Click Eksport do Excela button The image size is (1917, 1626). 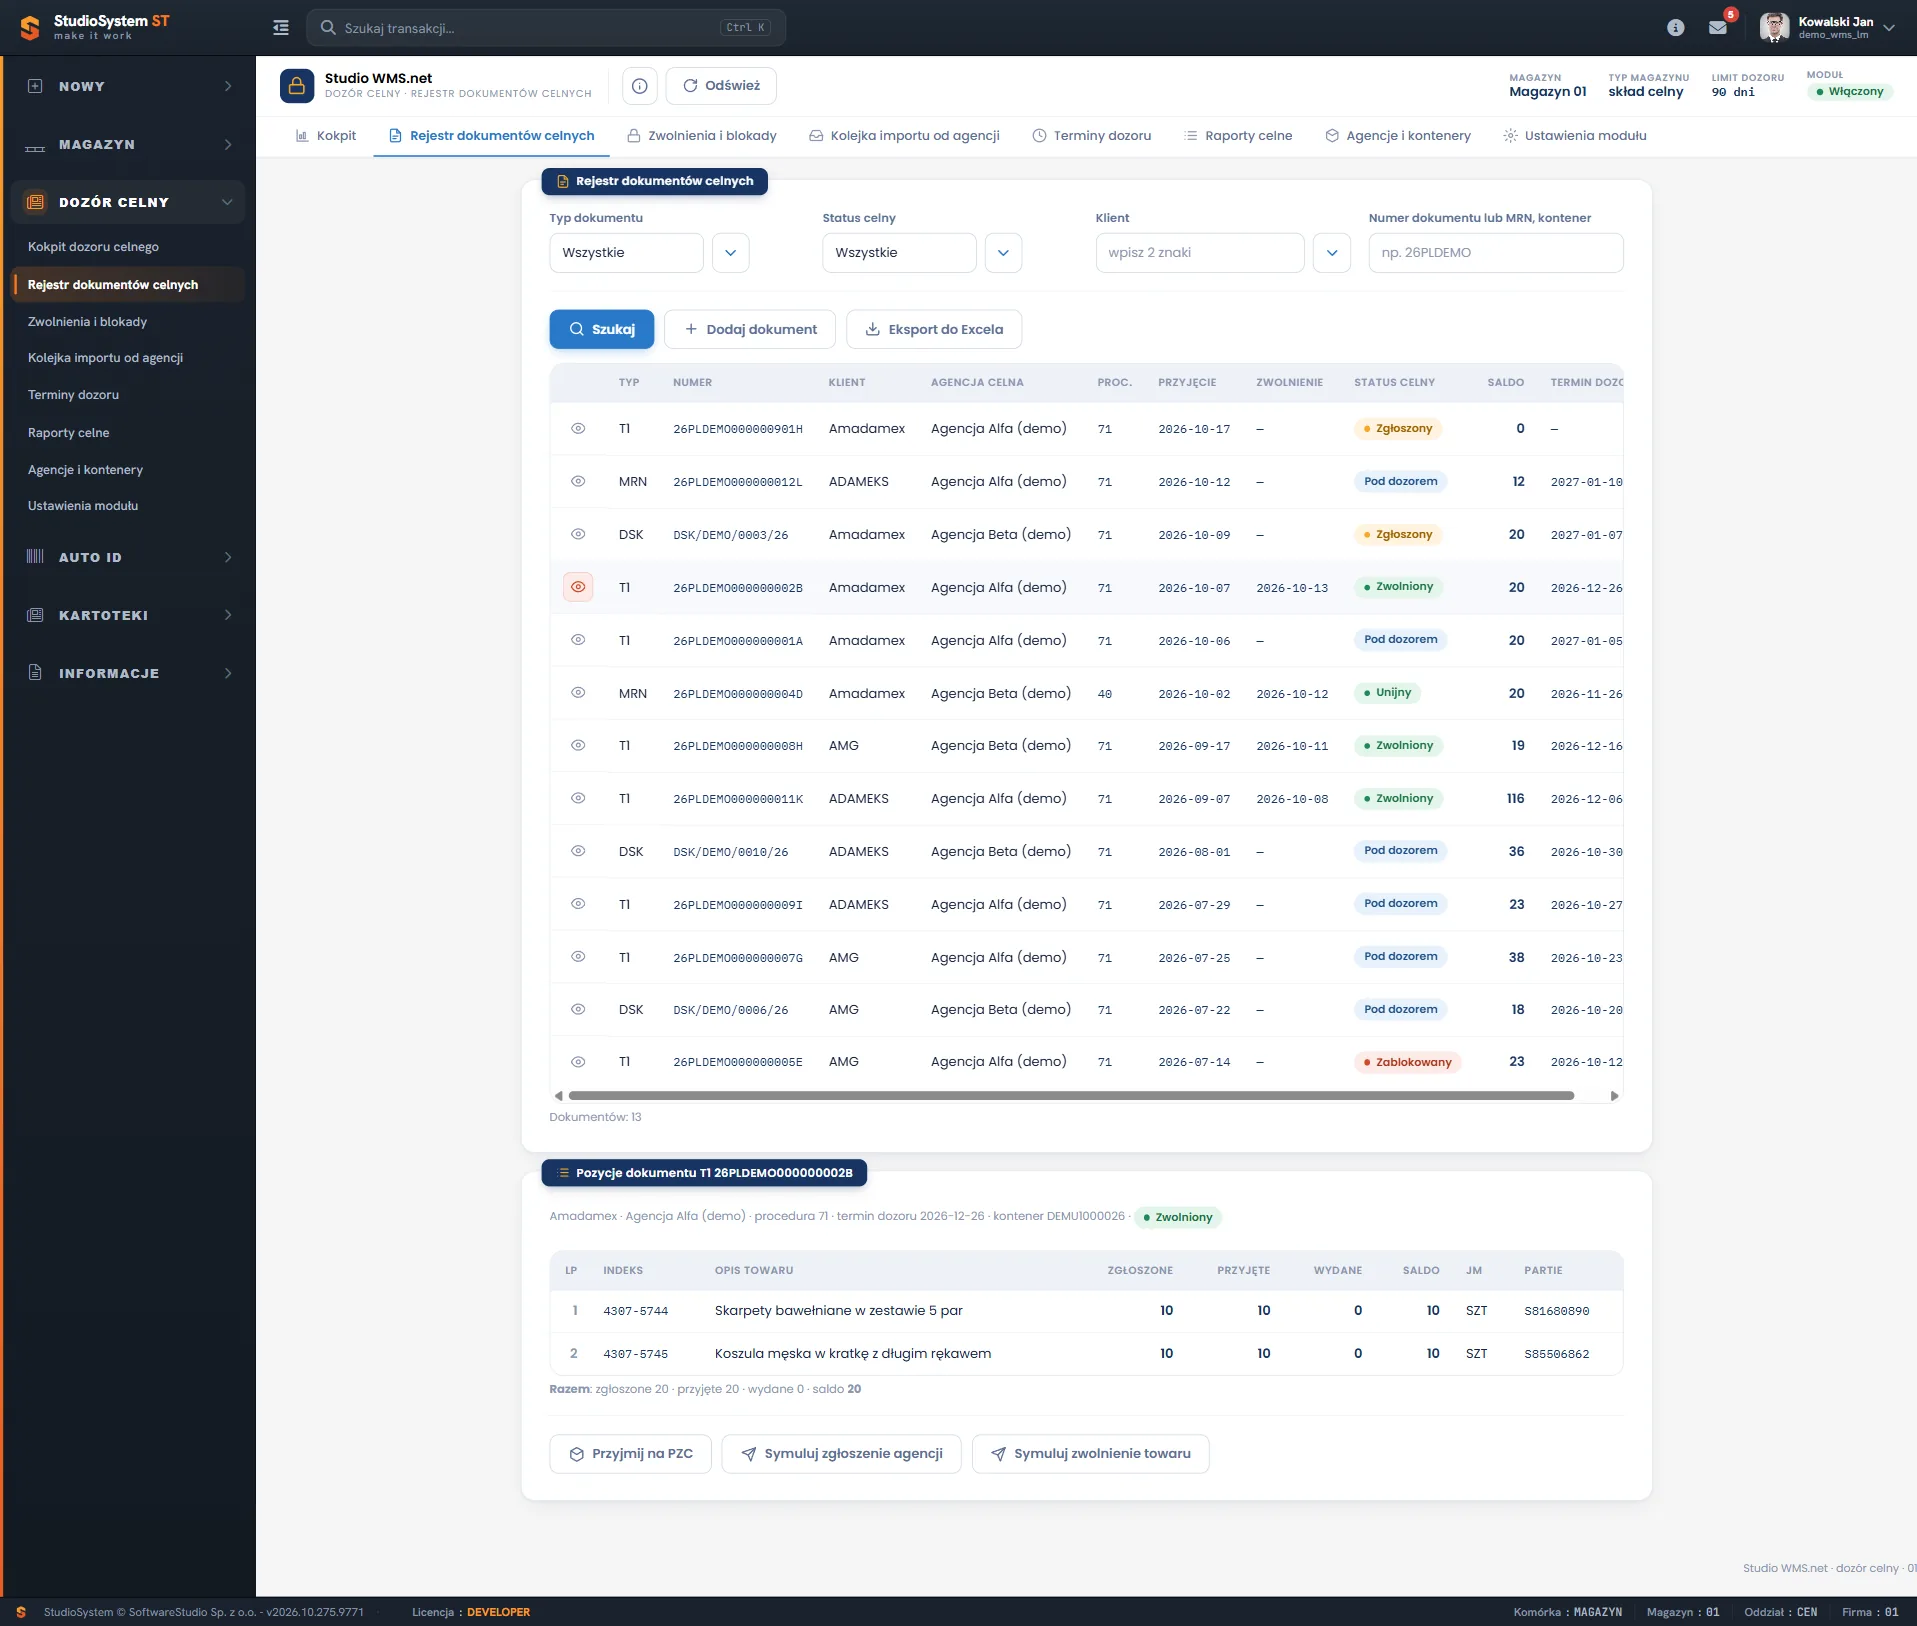(x=934, y=329)
